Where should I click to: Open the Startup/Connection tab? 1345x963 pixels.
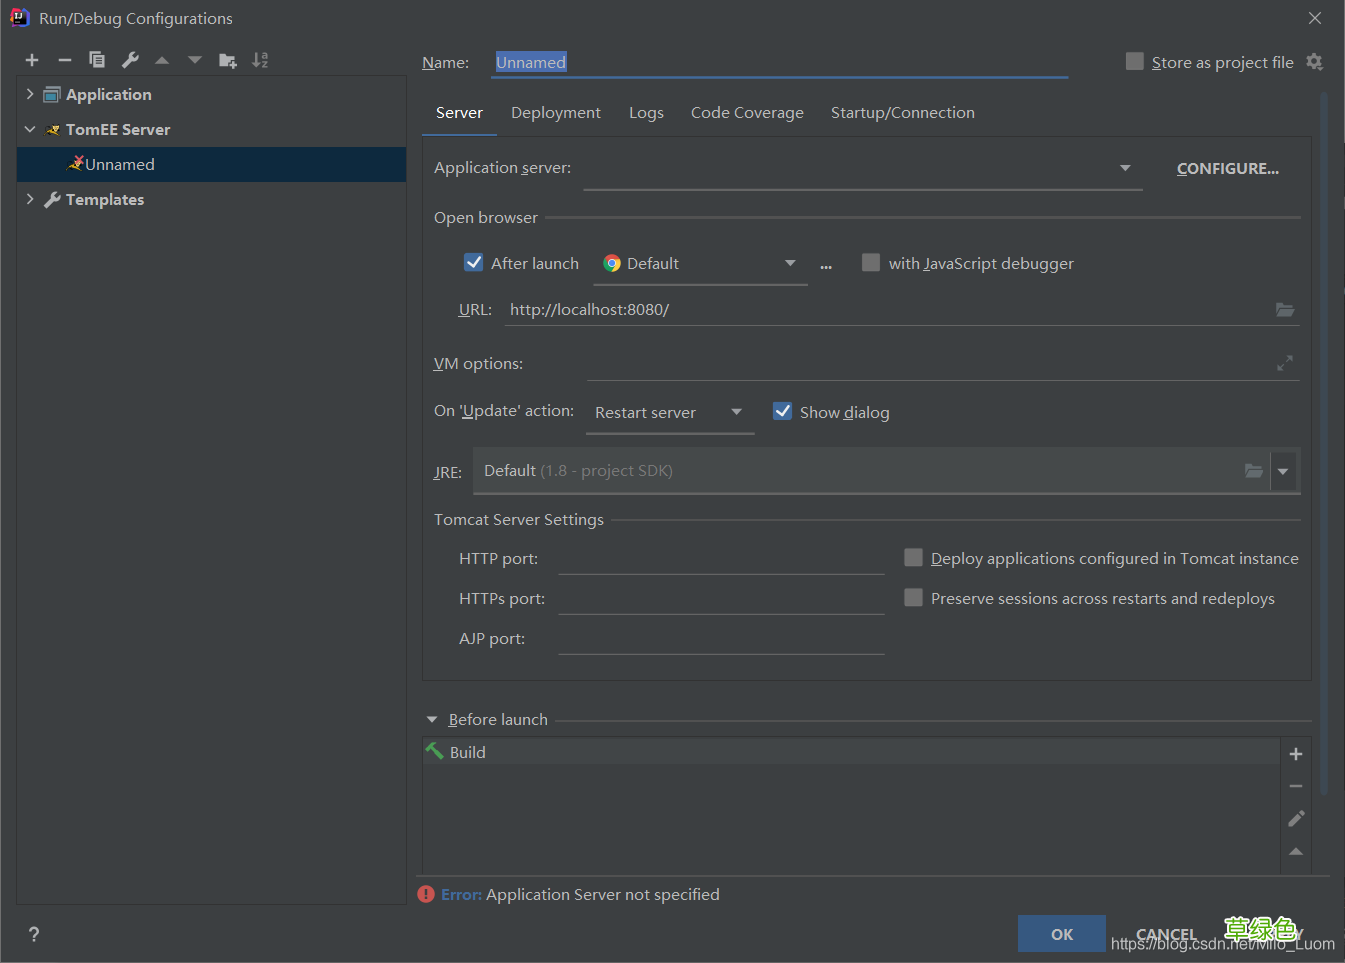coord(902,113)
